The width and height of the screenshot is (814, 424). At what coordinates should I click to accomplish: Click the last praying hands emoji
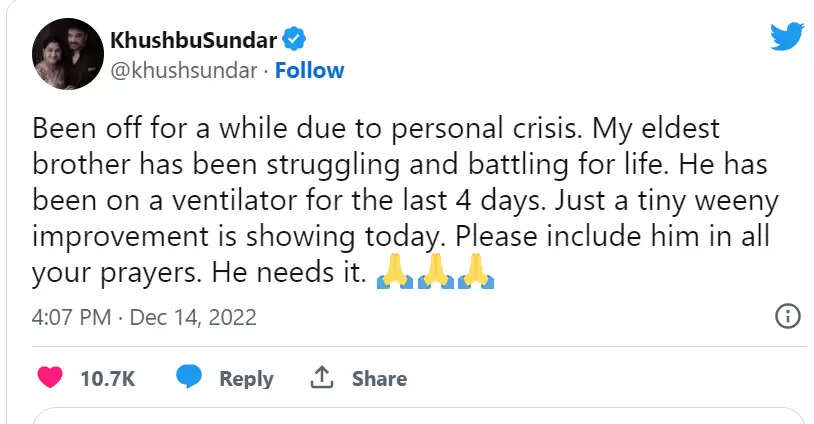(x=476, y=271)
